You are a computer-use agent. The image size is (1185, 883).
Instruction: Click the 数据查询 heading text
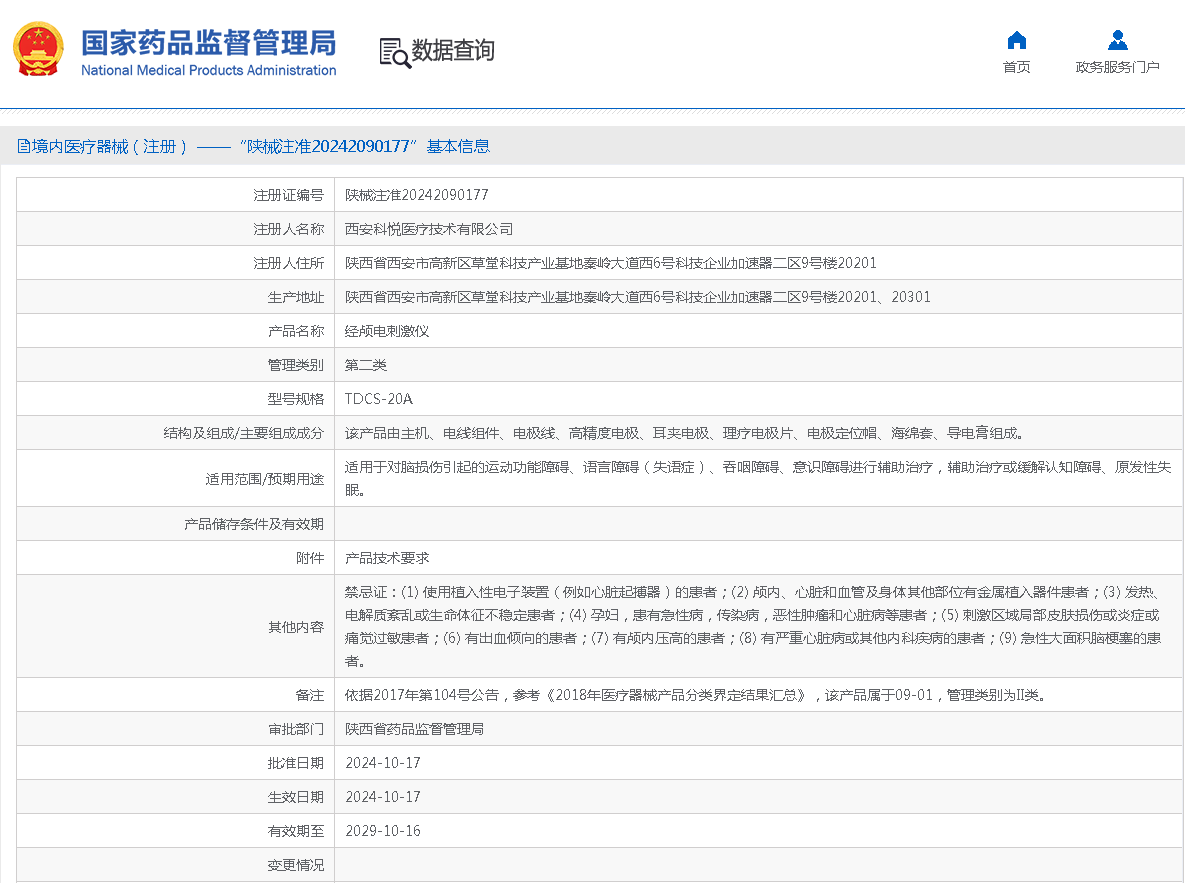[x=453, y=50]
